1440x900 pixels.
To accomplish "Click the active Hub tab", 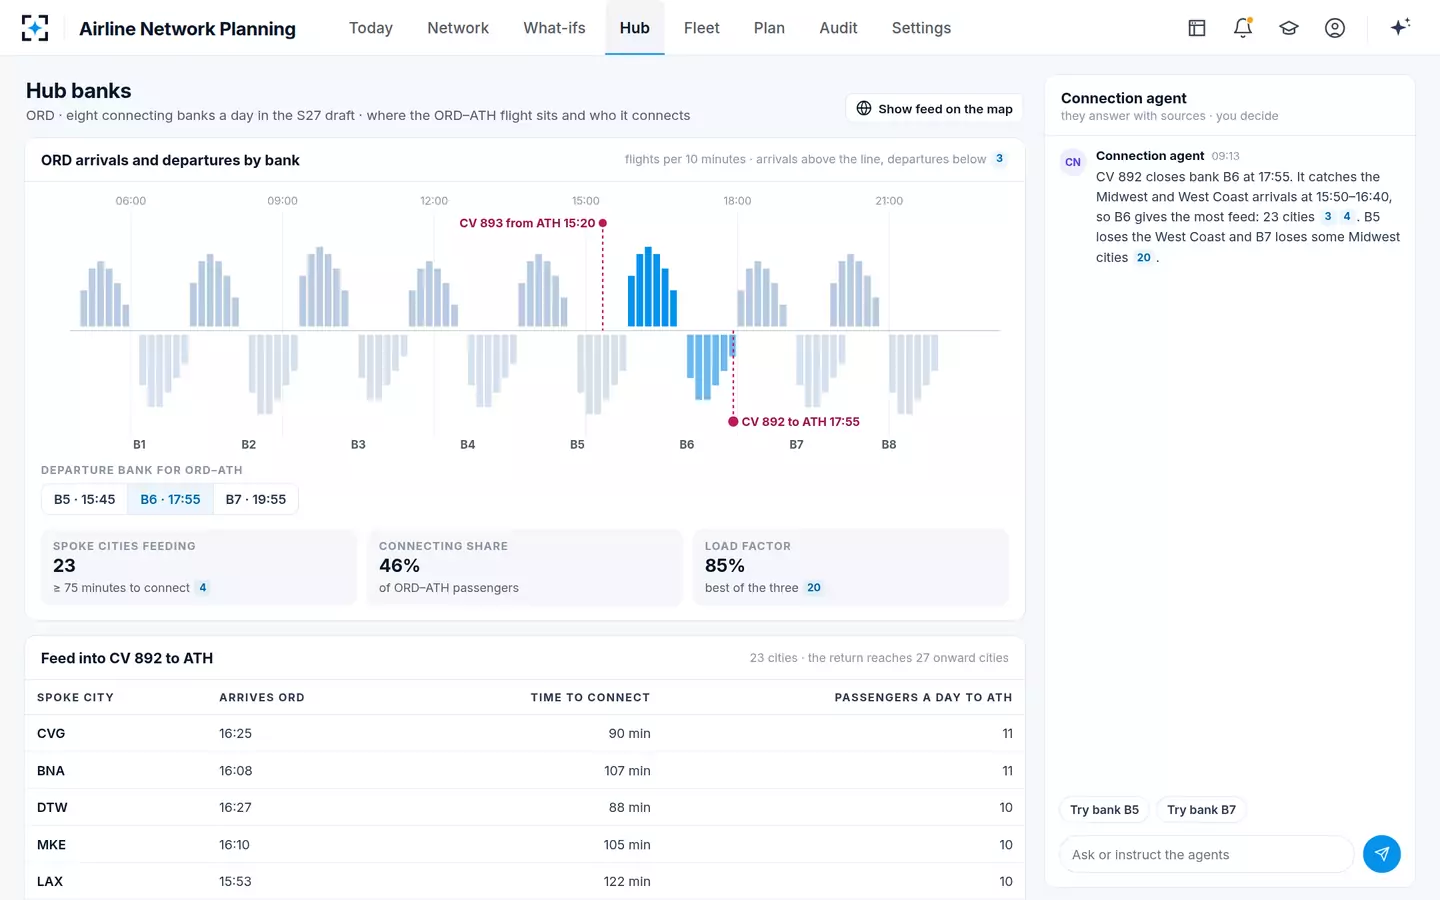I will click(x=635, y=28).
